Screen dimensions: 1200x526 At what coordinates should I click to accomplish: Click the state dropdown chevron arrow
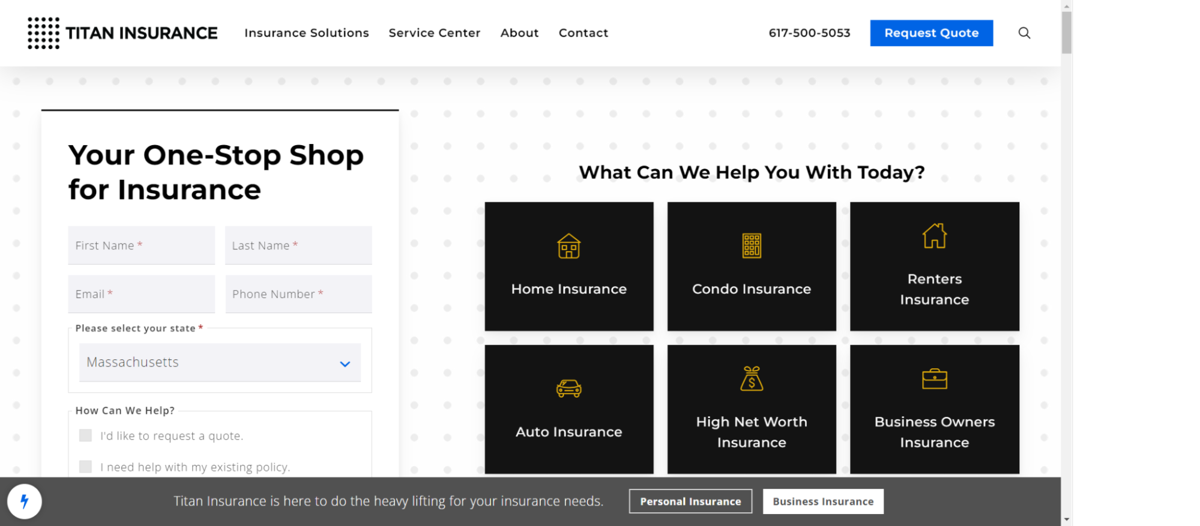pyautogui.click(x=345, y=364)
